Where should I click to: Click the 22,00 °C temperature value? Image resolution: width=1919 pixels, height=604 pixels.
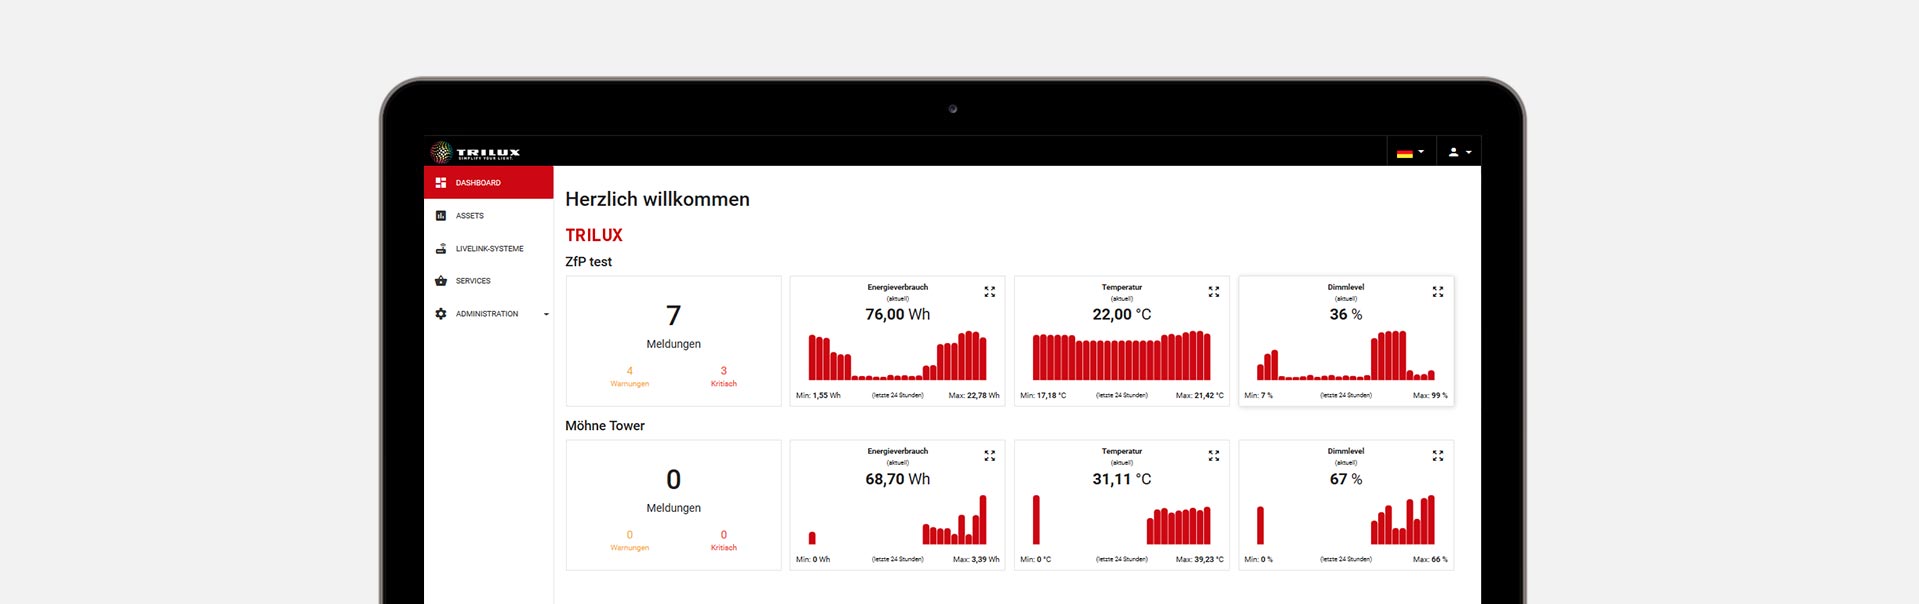click(1121, 315)
